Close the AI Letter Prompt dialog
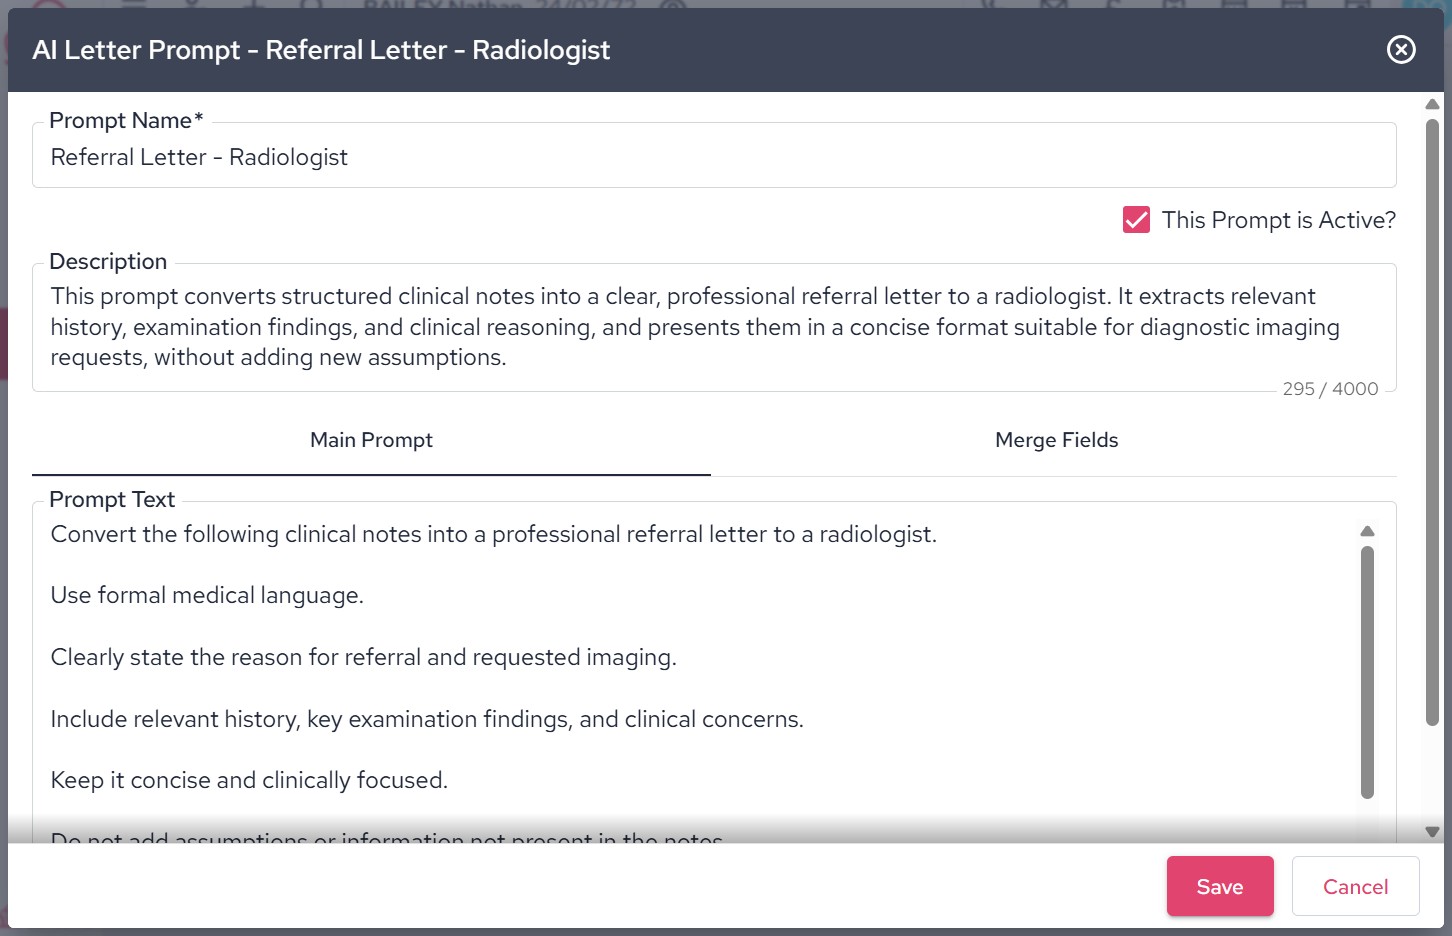Viewport: 1452px width, 936px height. pyautogui.click(x=1401, y=50)
